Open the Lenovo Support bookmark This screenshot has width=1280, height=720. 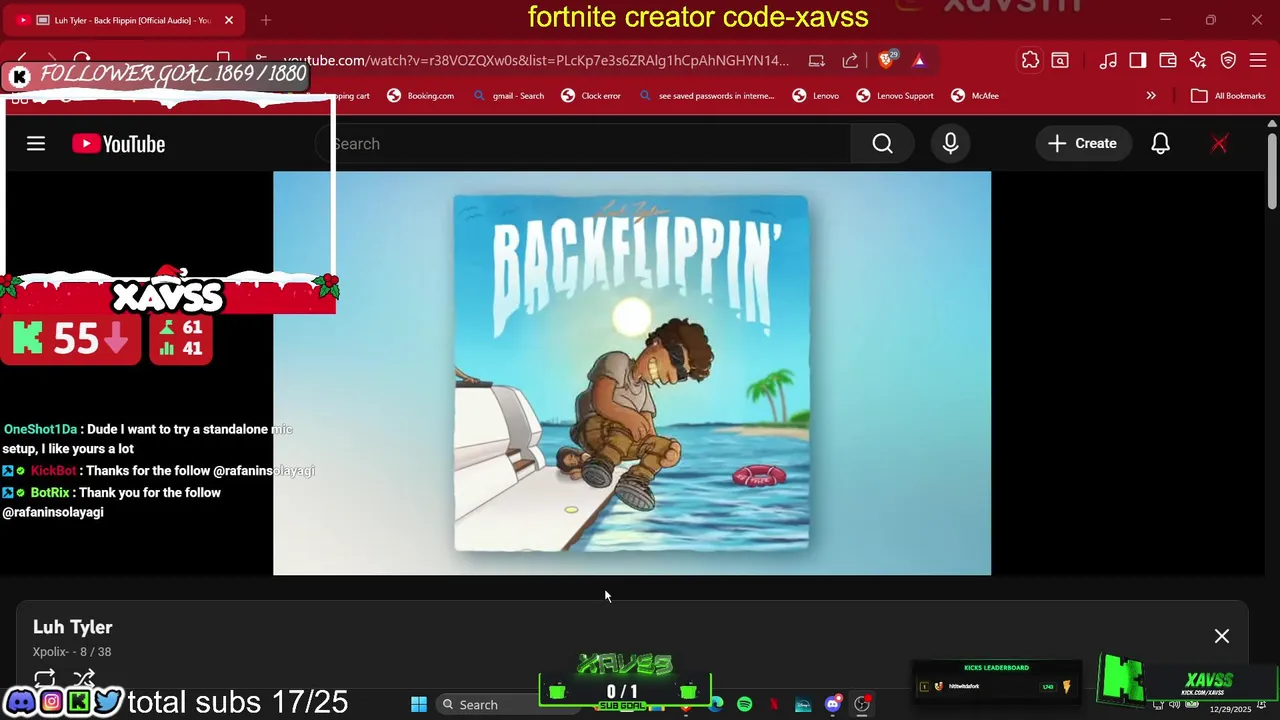click(894, 96)
